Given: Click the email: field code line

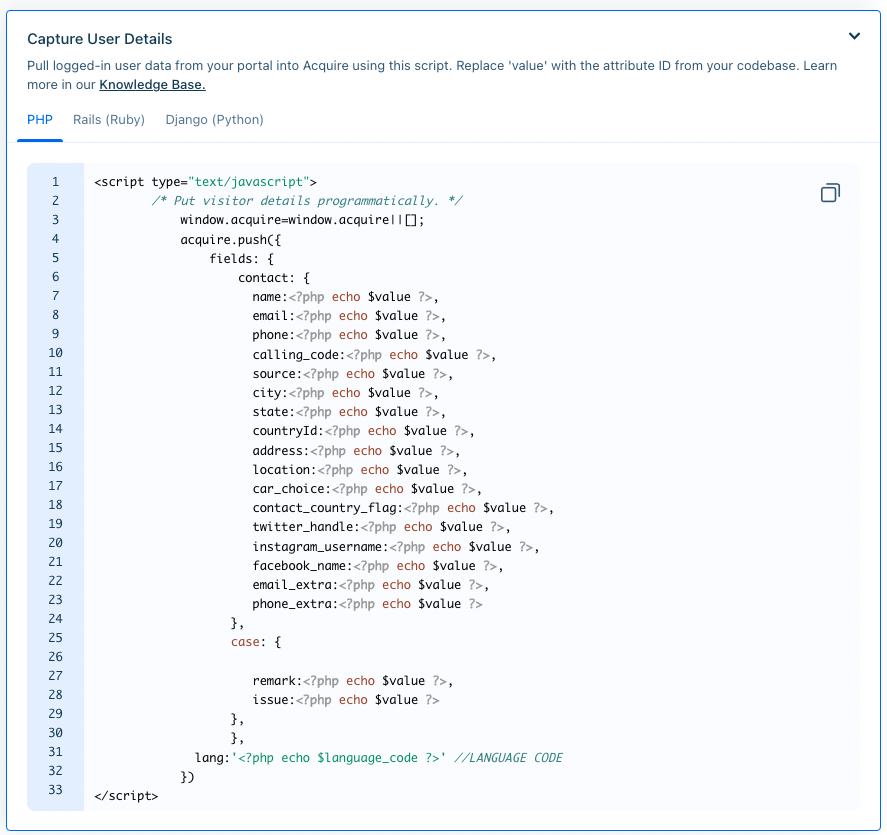Looking at the screenshot, I should [349, 316].
